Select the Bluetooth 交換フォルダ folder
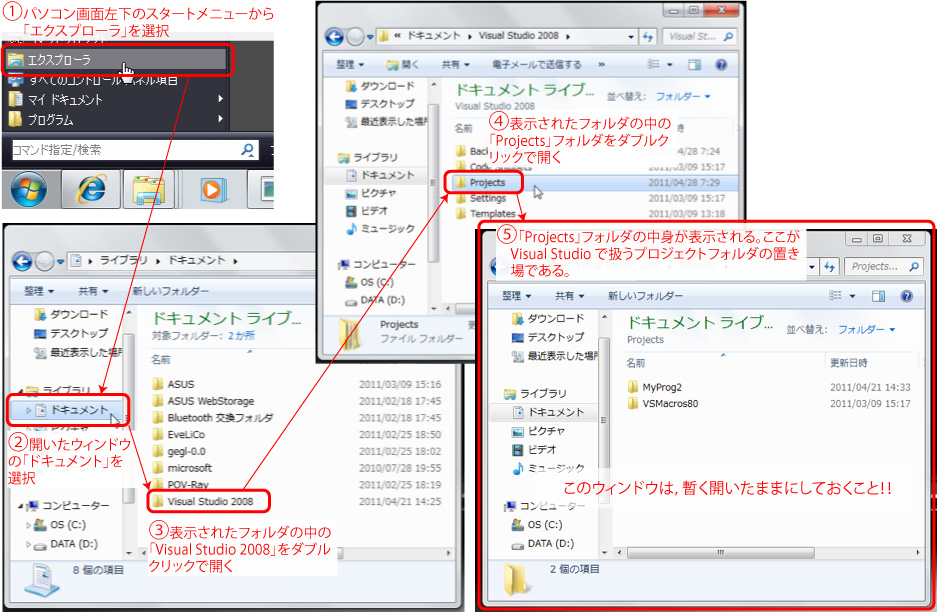937x612 pixels. coord(212,418)
